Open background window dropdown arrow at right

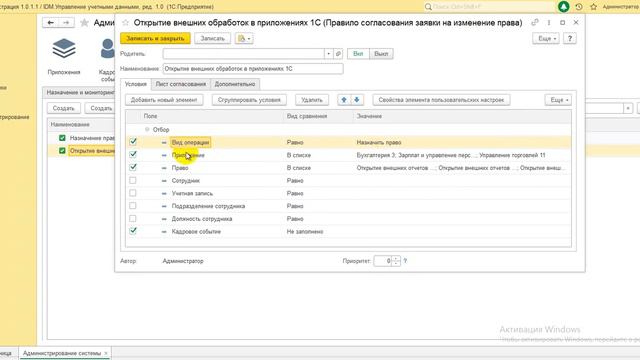click(x=628, y=108)
